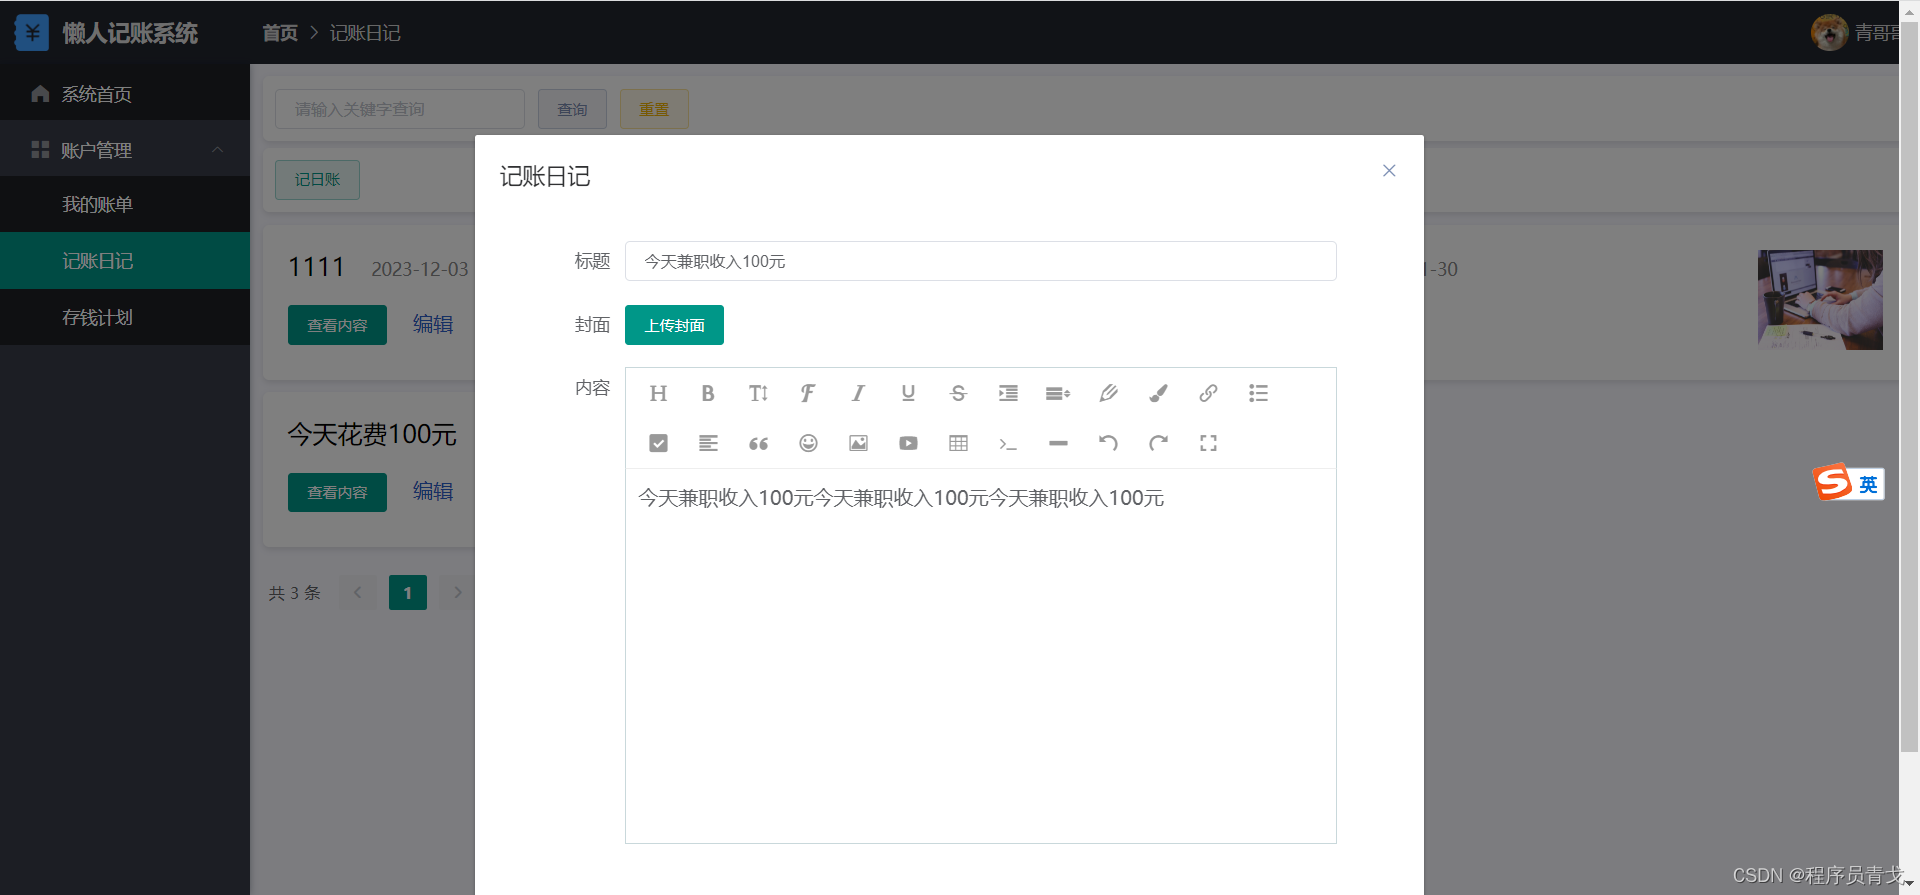Click the 查询 search button

point(572,109)
